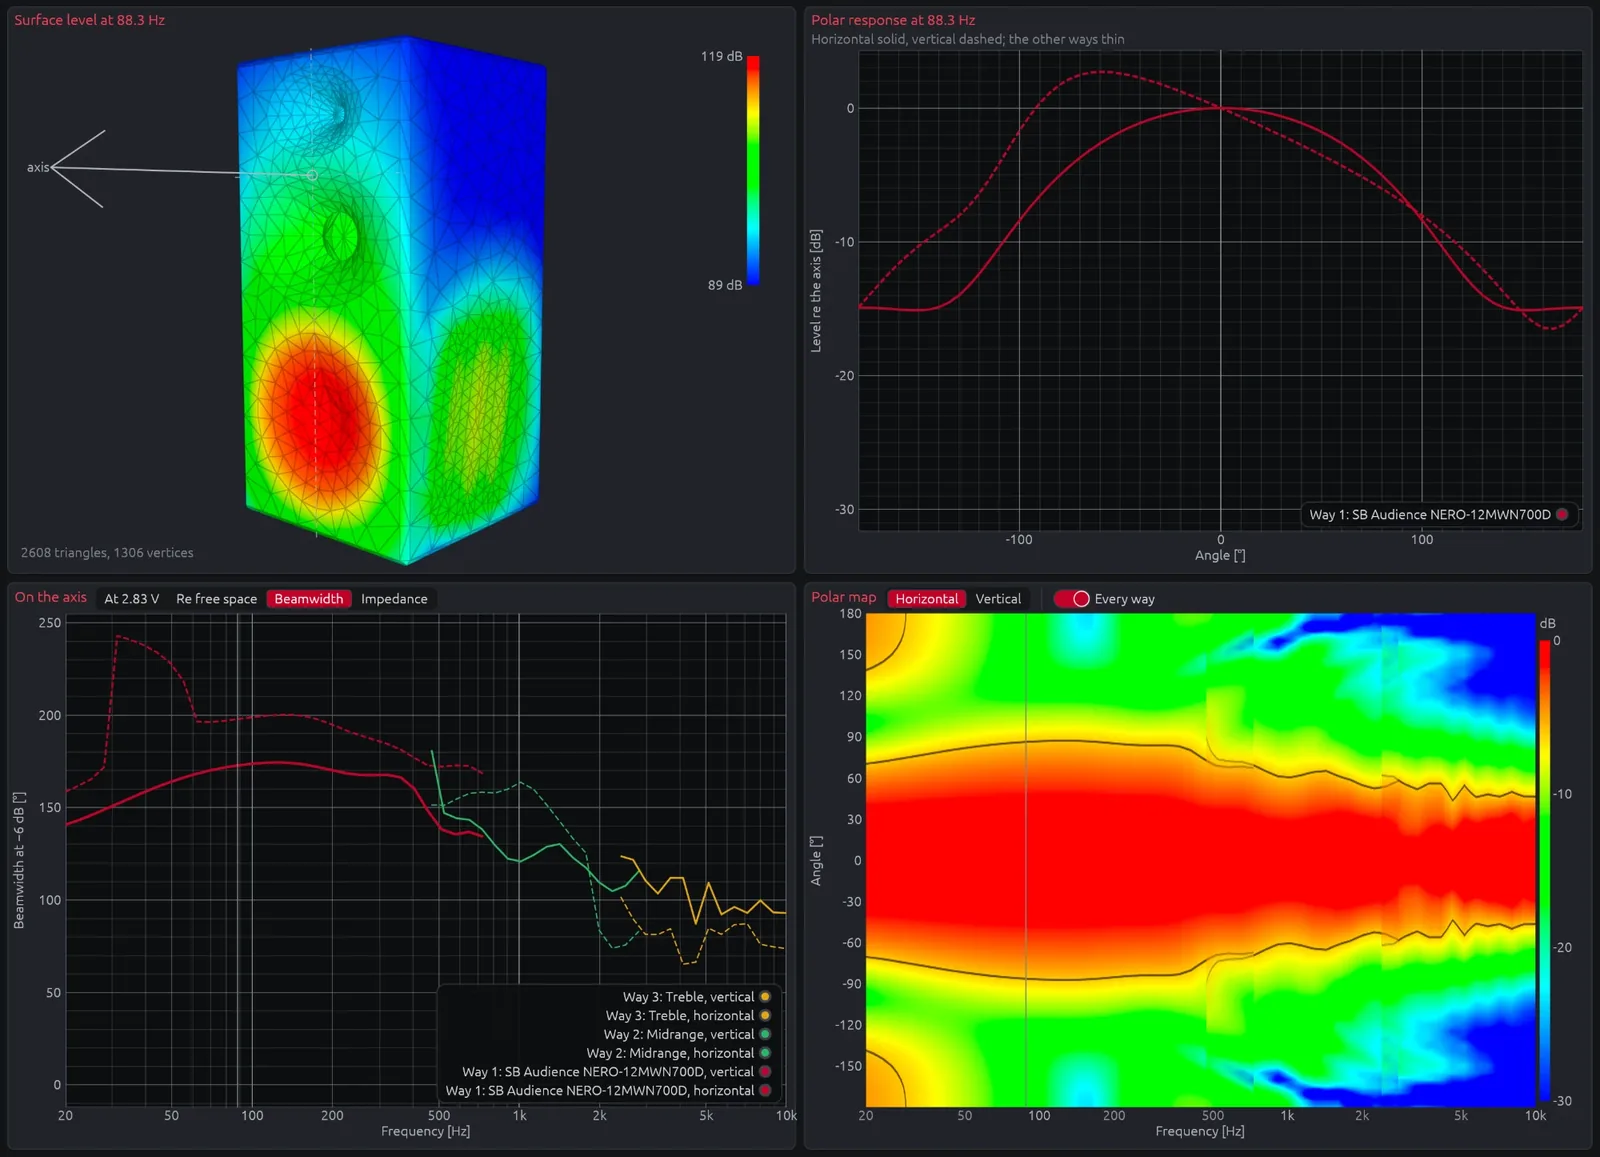This screenshot has height=1157, width=1600.
Task: Click the axis origin marker on the baffle
Action: 312,175
